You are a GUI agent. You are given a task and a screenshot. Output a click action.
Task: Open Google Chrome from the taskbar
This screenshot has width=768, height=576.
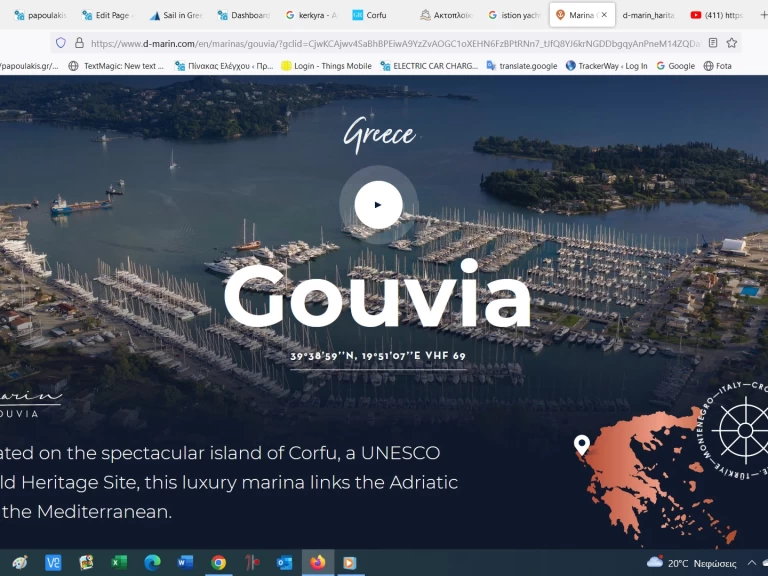[x=218, y=562]
